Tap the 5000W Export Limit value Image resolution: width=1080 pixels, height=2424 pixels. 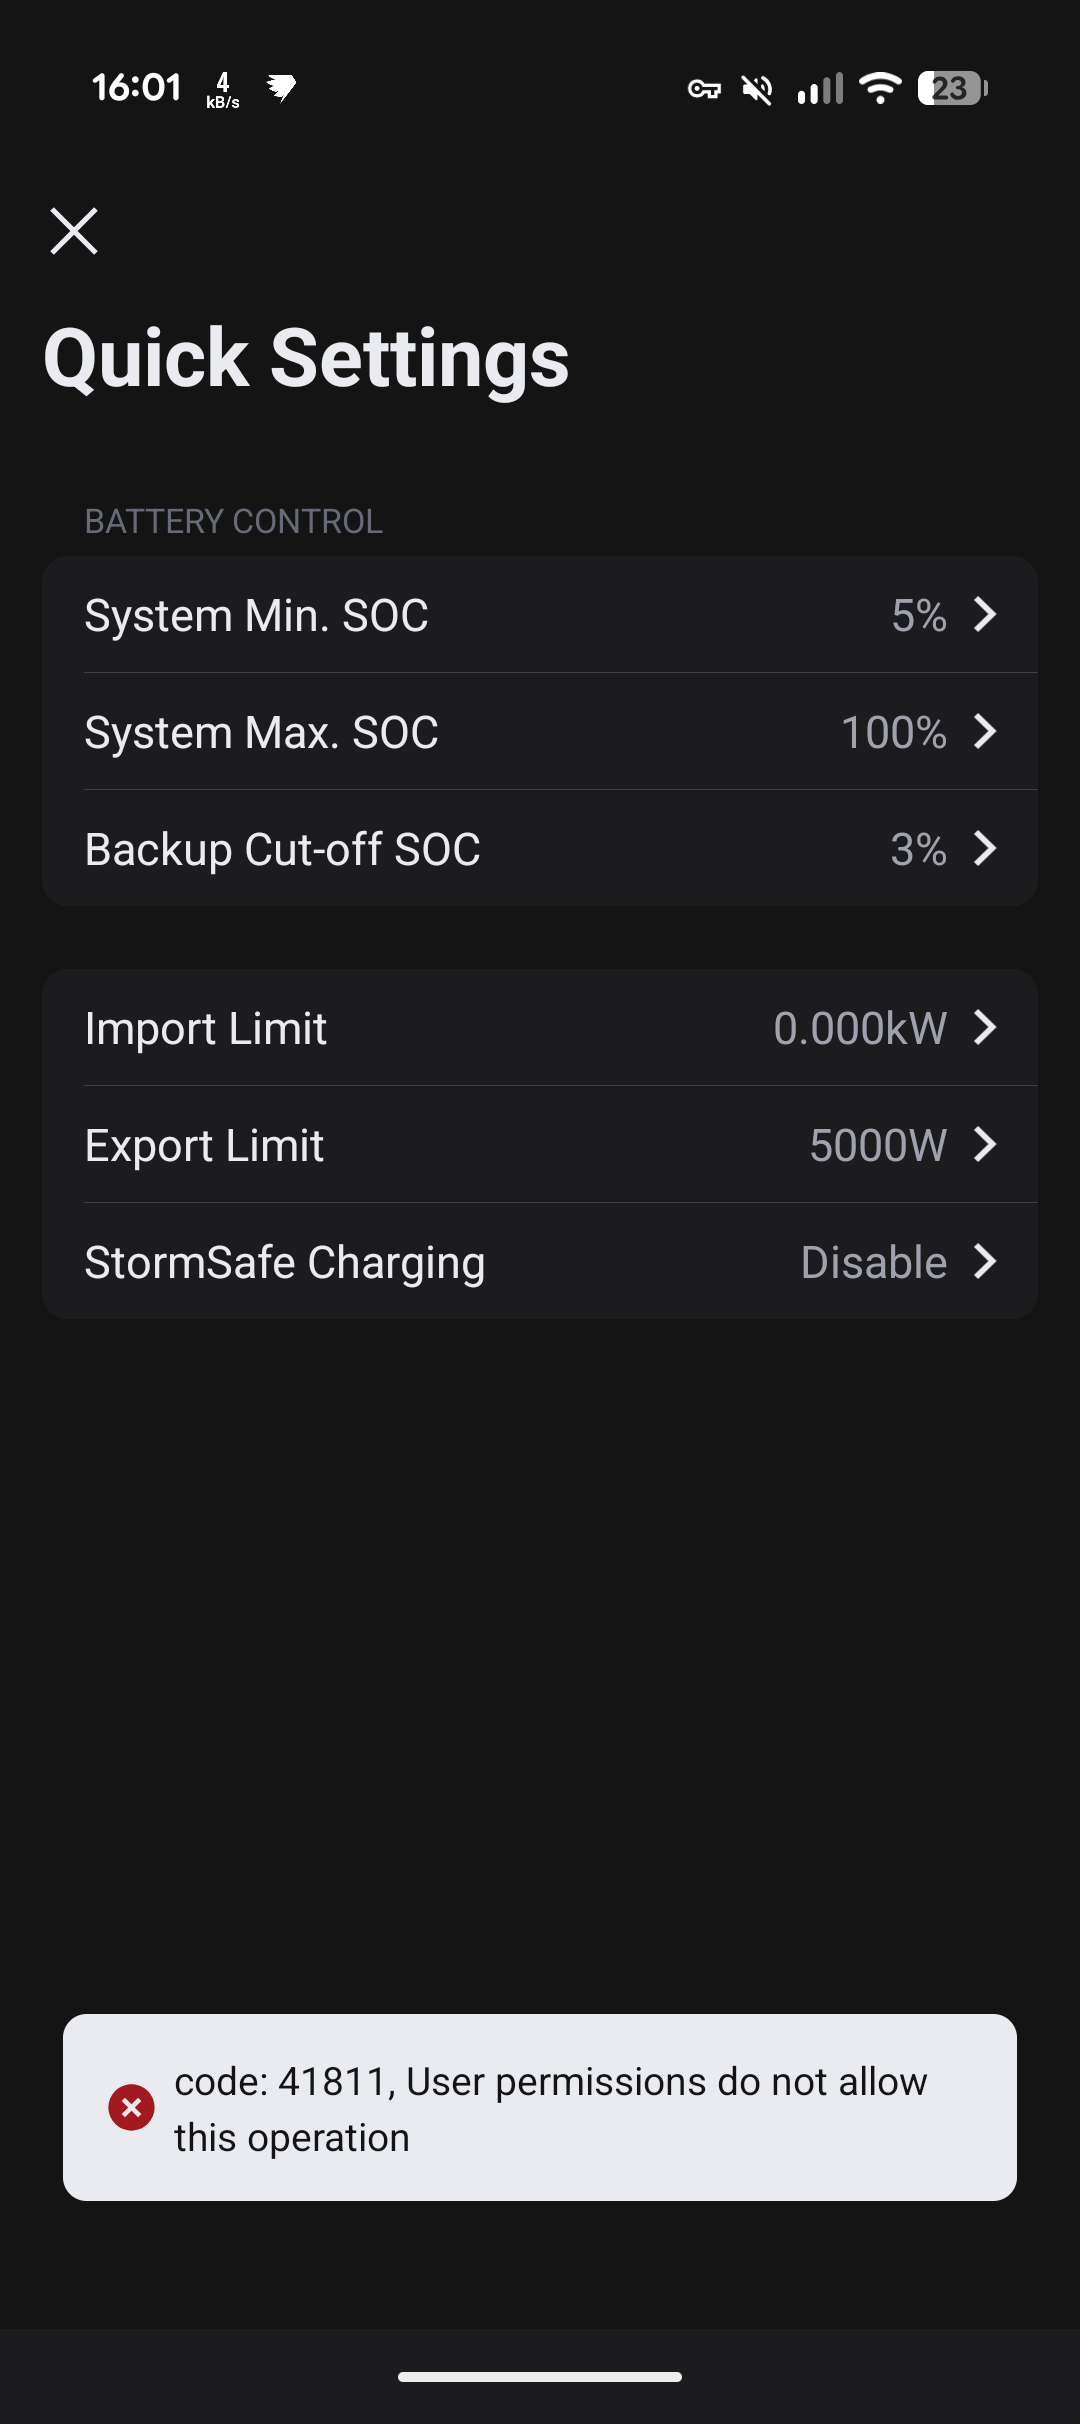[877, 1145]
